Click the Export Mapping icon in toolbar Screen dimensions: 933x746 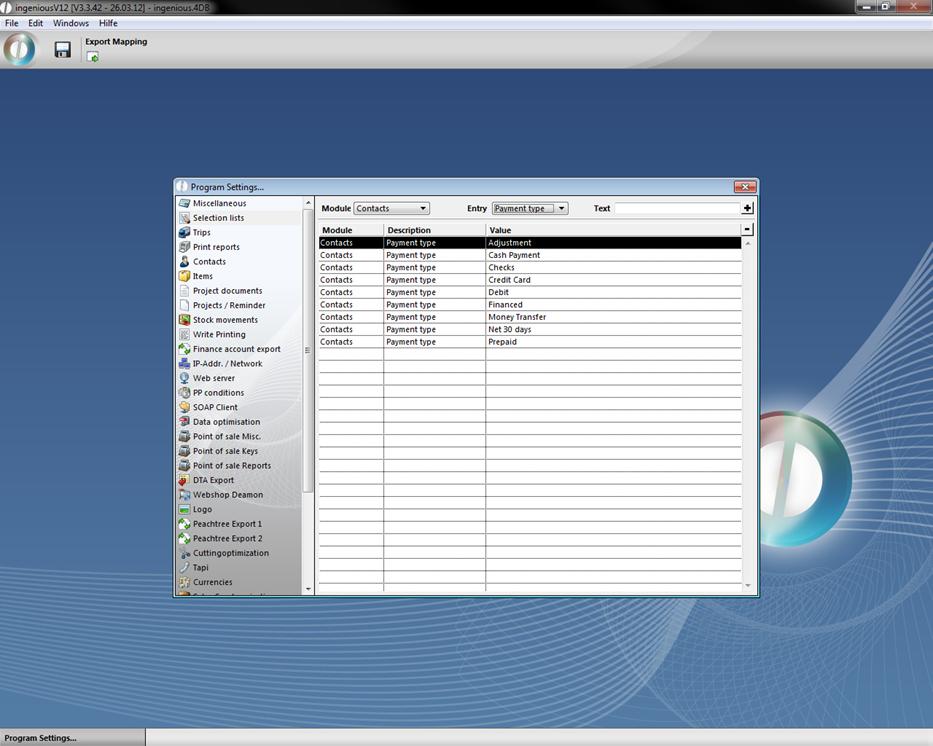coord(93,57)
